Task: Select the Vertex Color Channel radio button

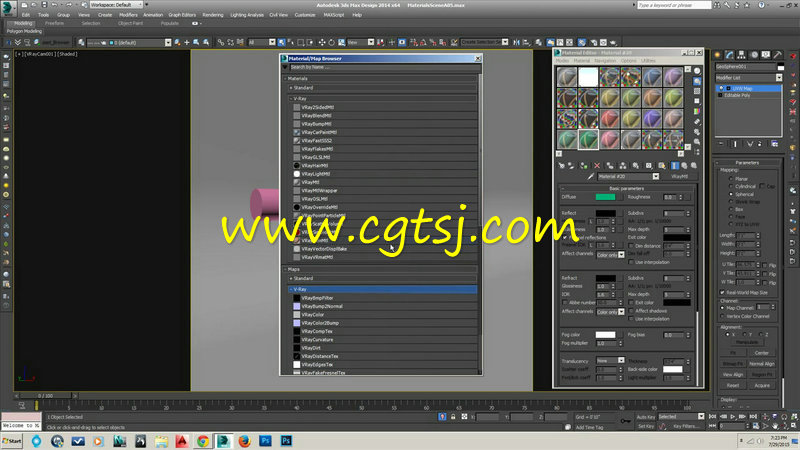Action: point(722,316)
